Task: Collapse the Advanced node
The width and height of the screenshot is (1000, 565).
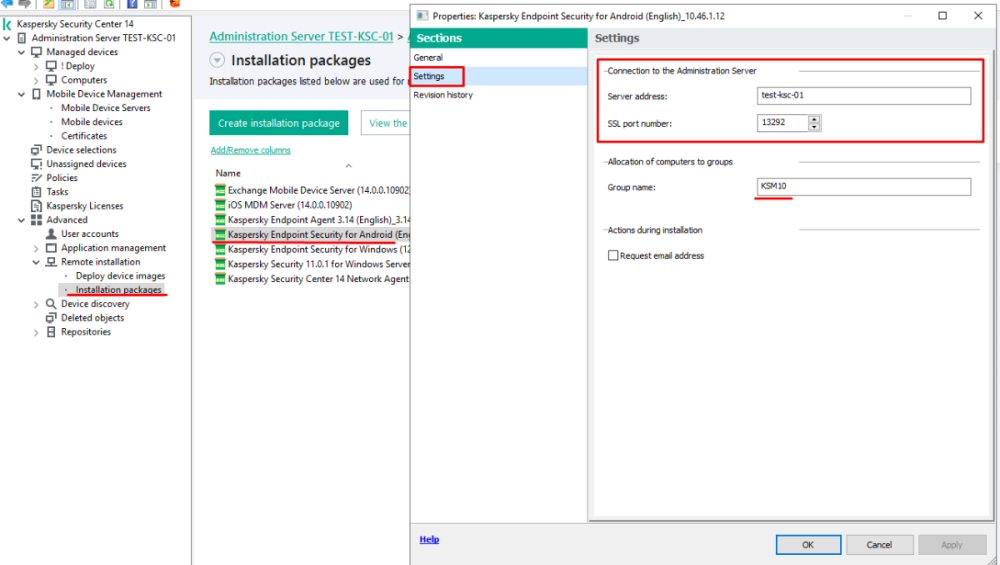Action: coord(22,221)
